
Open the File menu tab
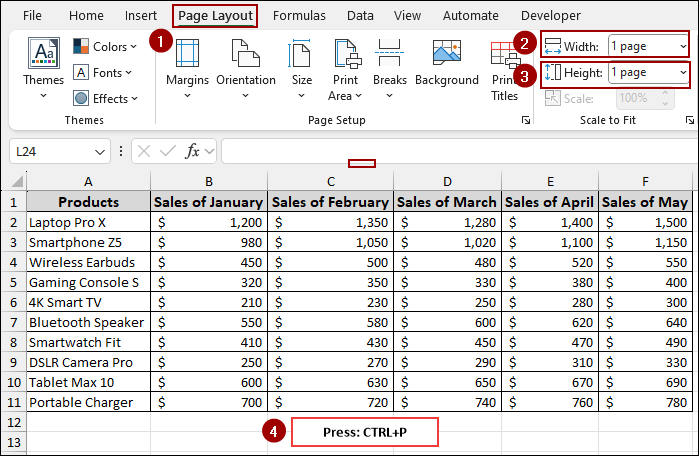tap(32, 16)
